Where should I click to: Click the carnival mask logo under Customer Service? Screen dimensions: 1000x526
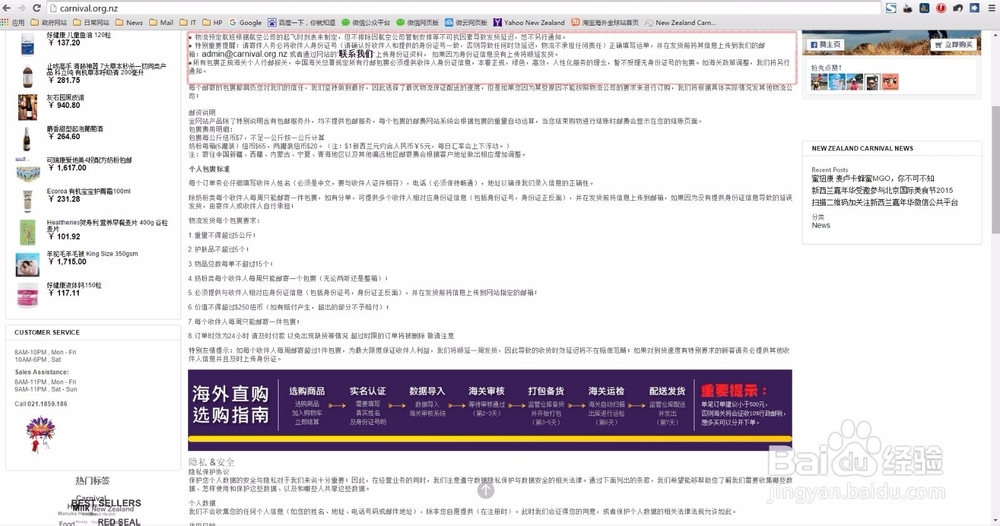[x=40, y=434]
